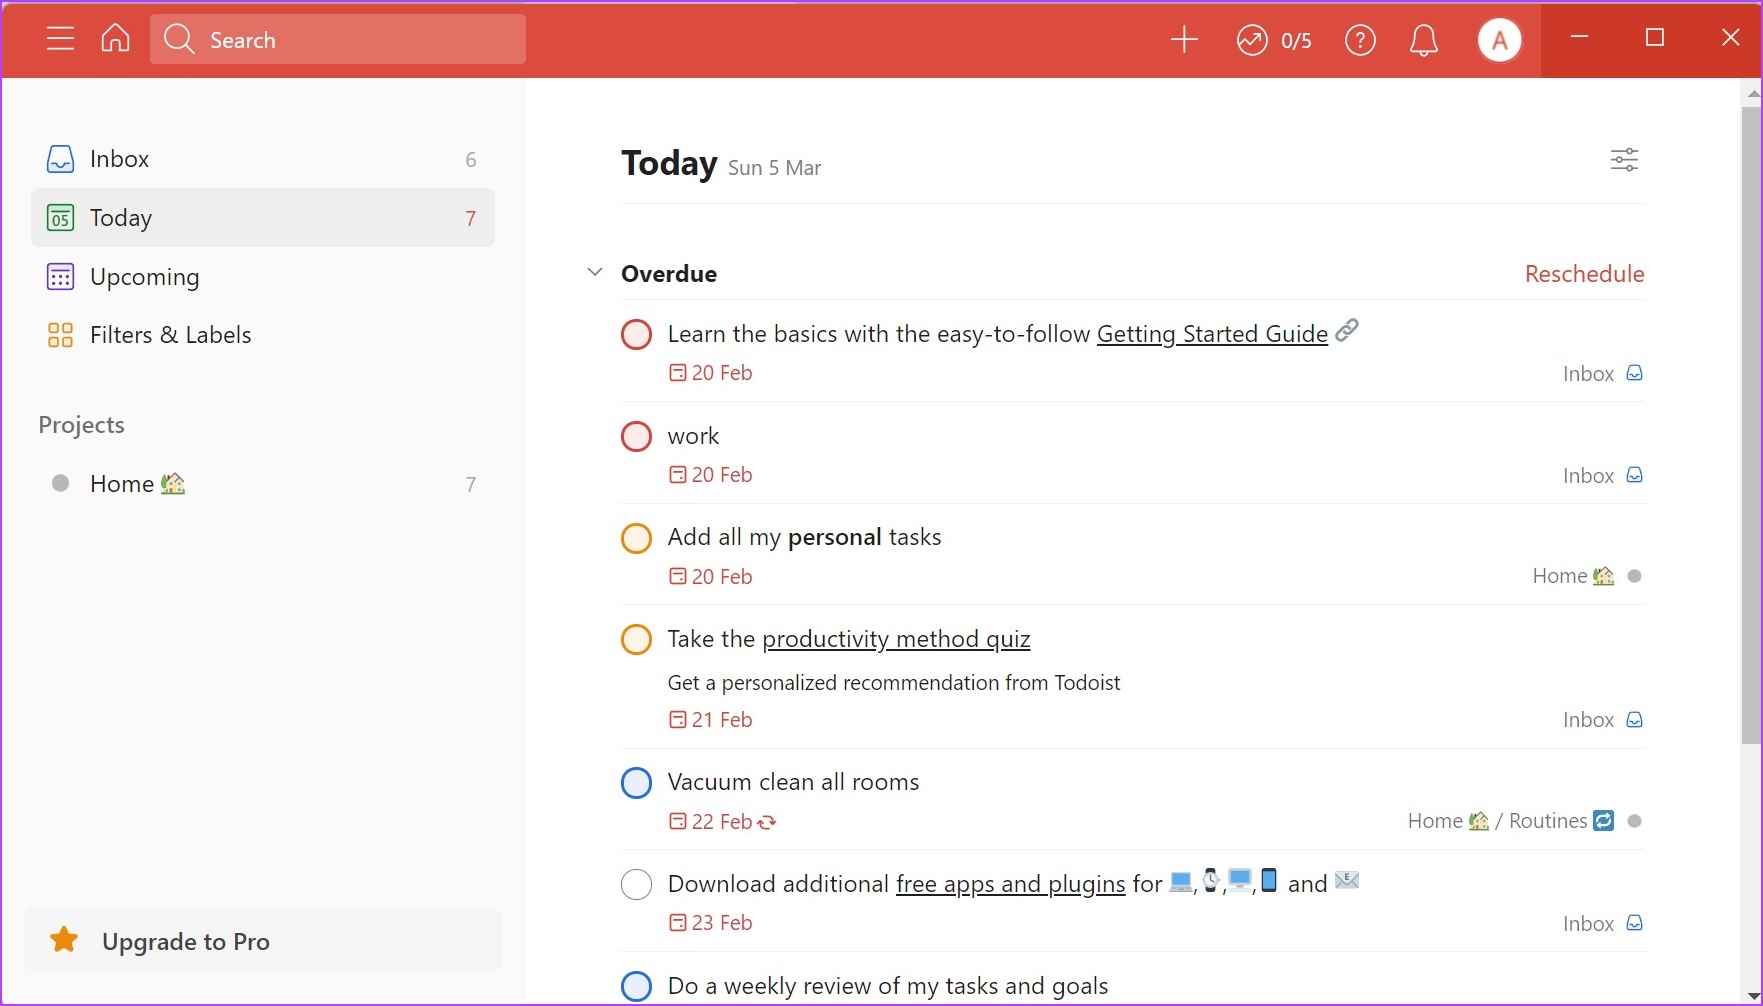Complete Download additional apps task checkbox
The width and height of the screenshot is (1763, 1006).
636,884
